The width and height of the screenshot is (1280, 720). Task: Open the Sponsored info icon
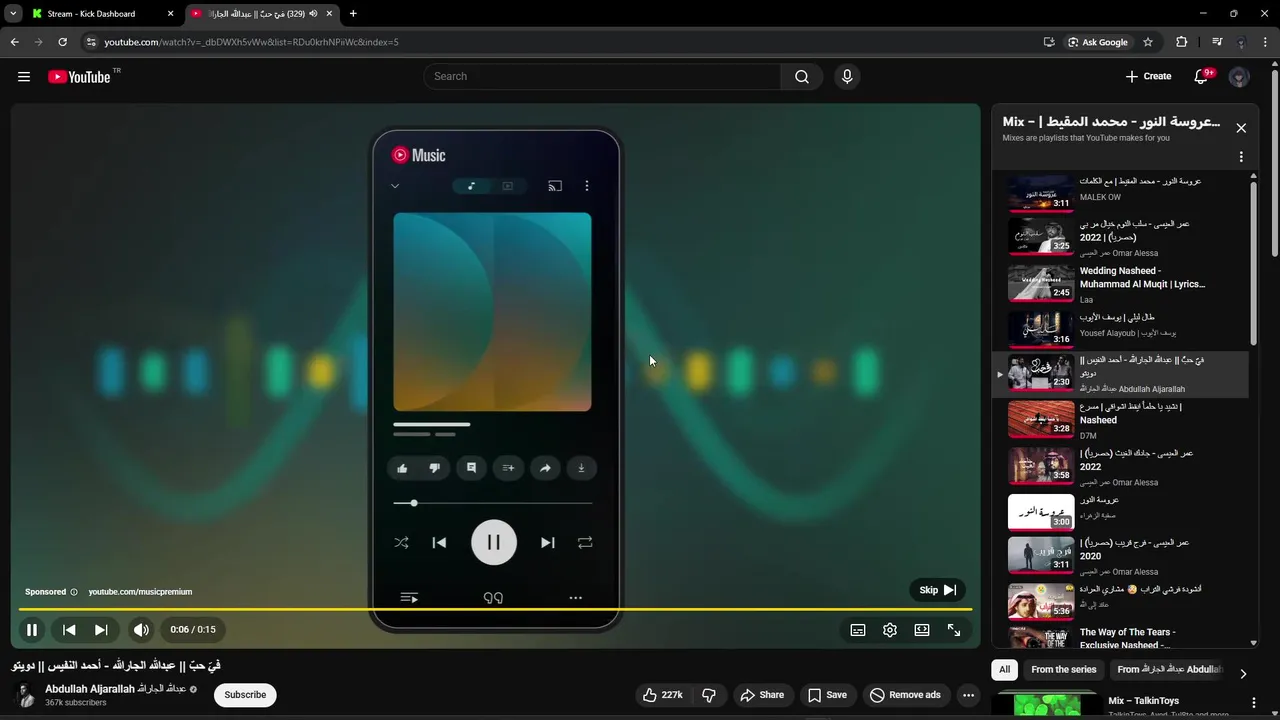tap(74, 592)
